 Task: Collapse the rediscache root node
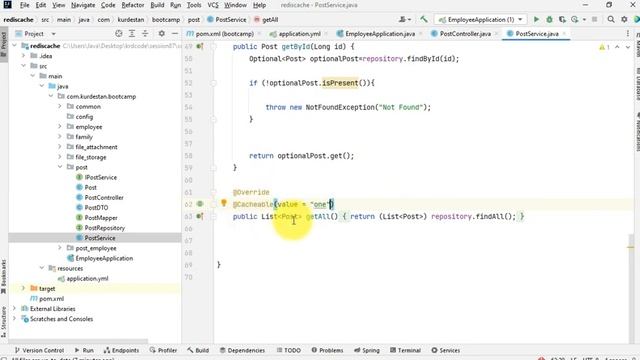(15, 46)
